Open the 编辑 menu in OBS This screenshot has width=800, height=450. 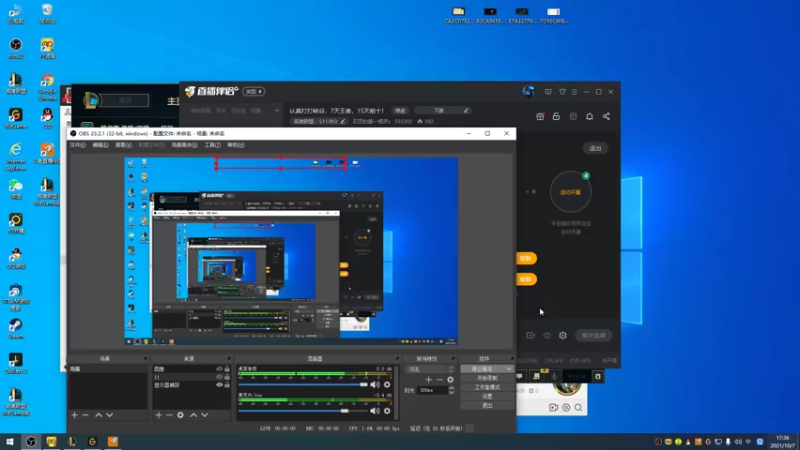(101, 145)
